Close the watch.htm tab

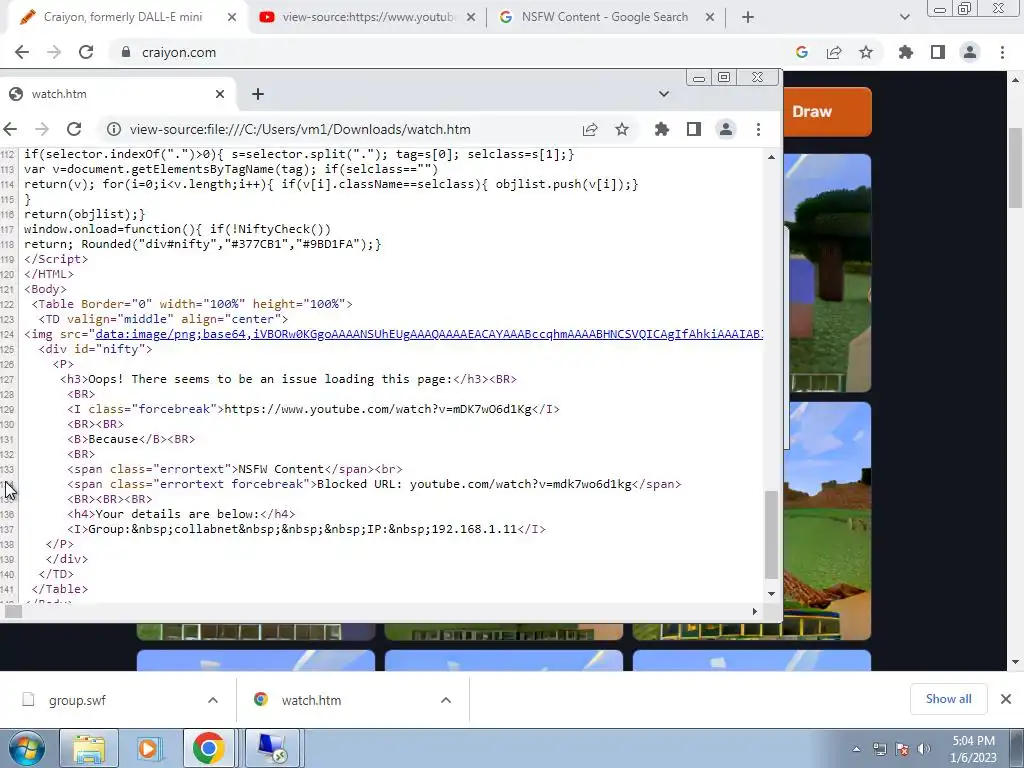pos(220,94)
